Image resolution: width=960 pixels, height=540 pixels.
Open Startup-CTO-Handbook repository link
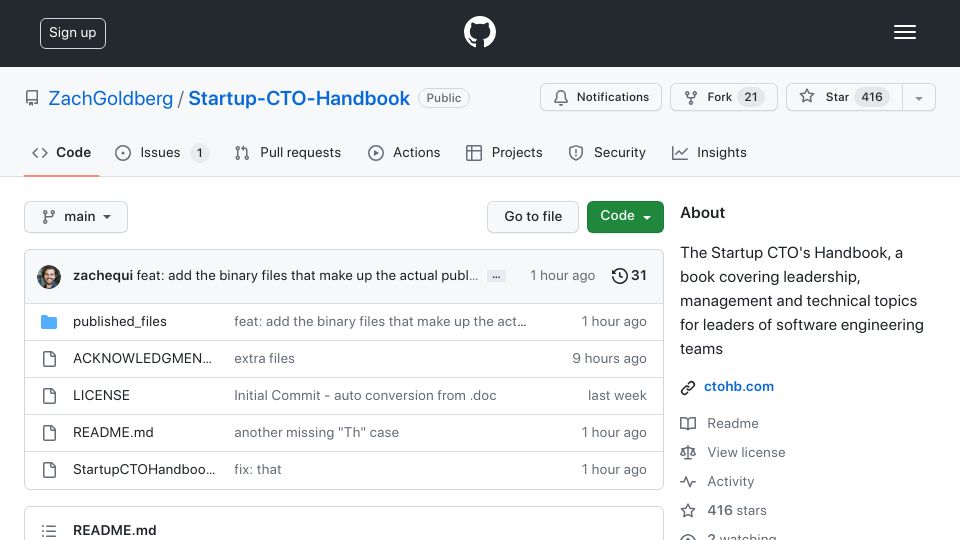click(299, 98)
